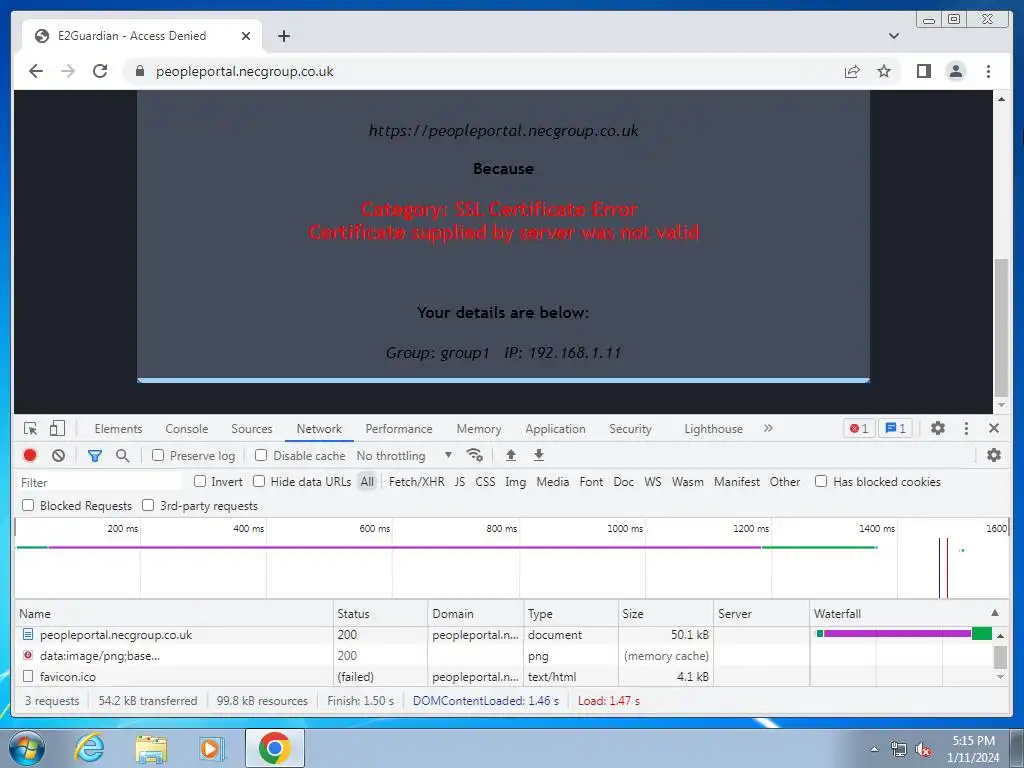Image resolution: width=1024 pixels, height=768 pixels.
Task: Reload the current page
Action: point(100,71)
